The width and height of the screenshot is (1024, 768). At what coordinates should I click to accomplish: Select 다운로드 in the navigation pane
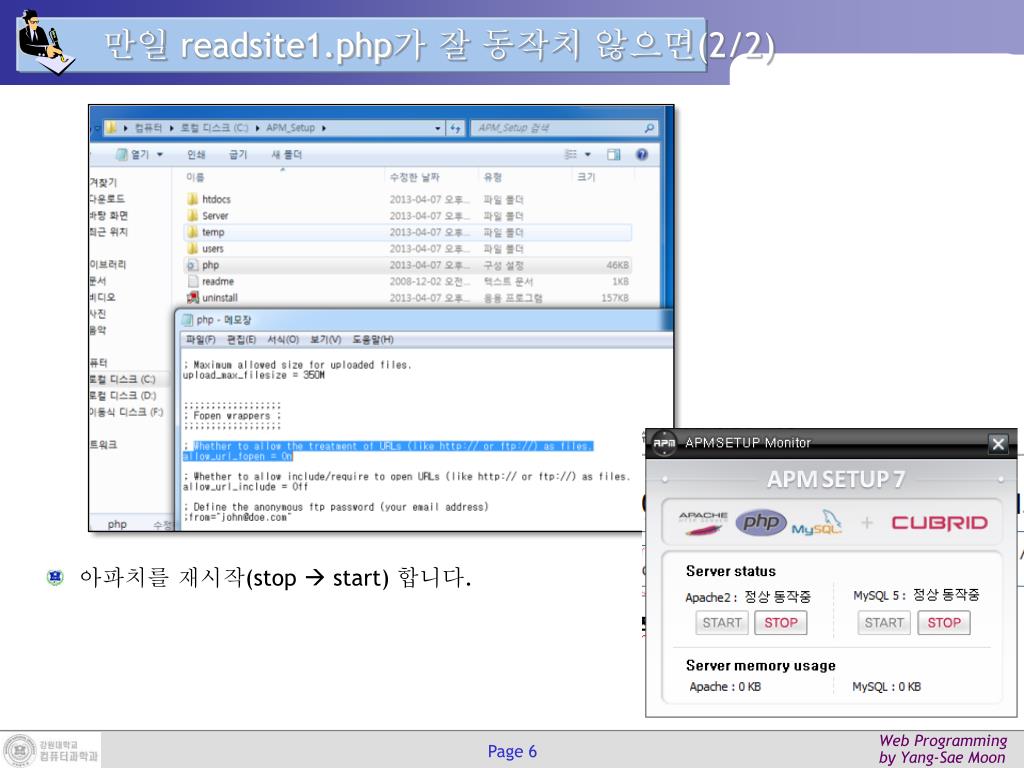[107, 199]
